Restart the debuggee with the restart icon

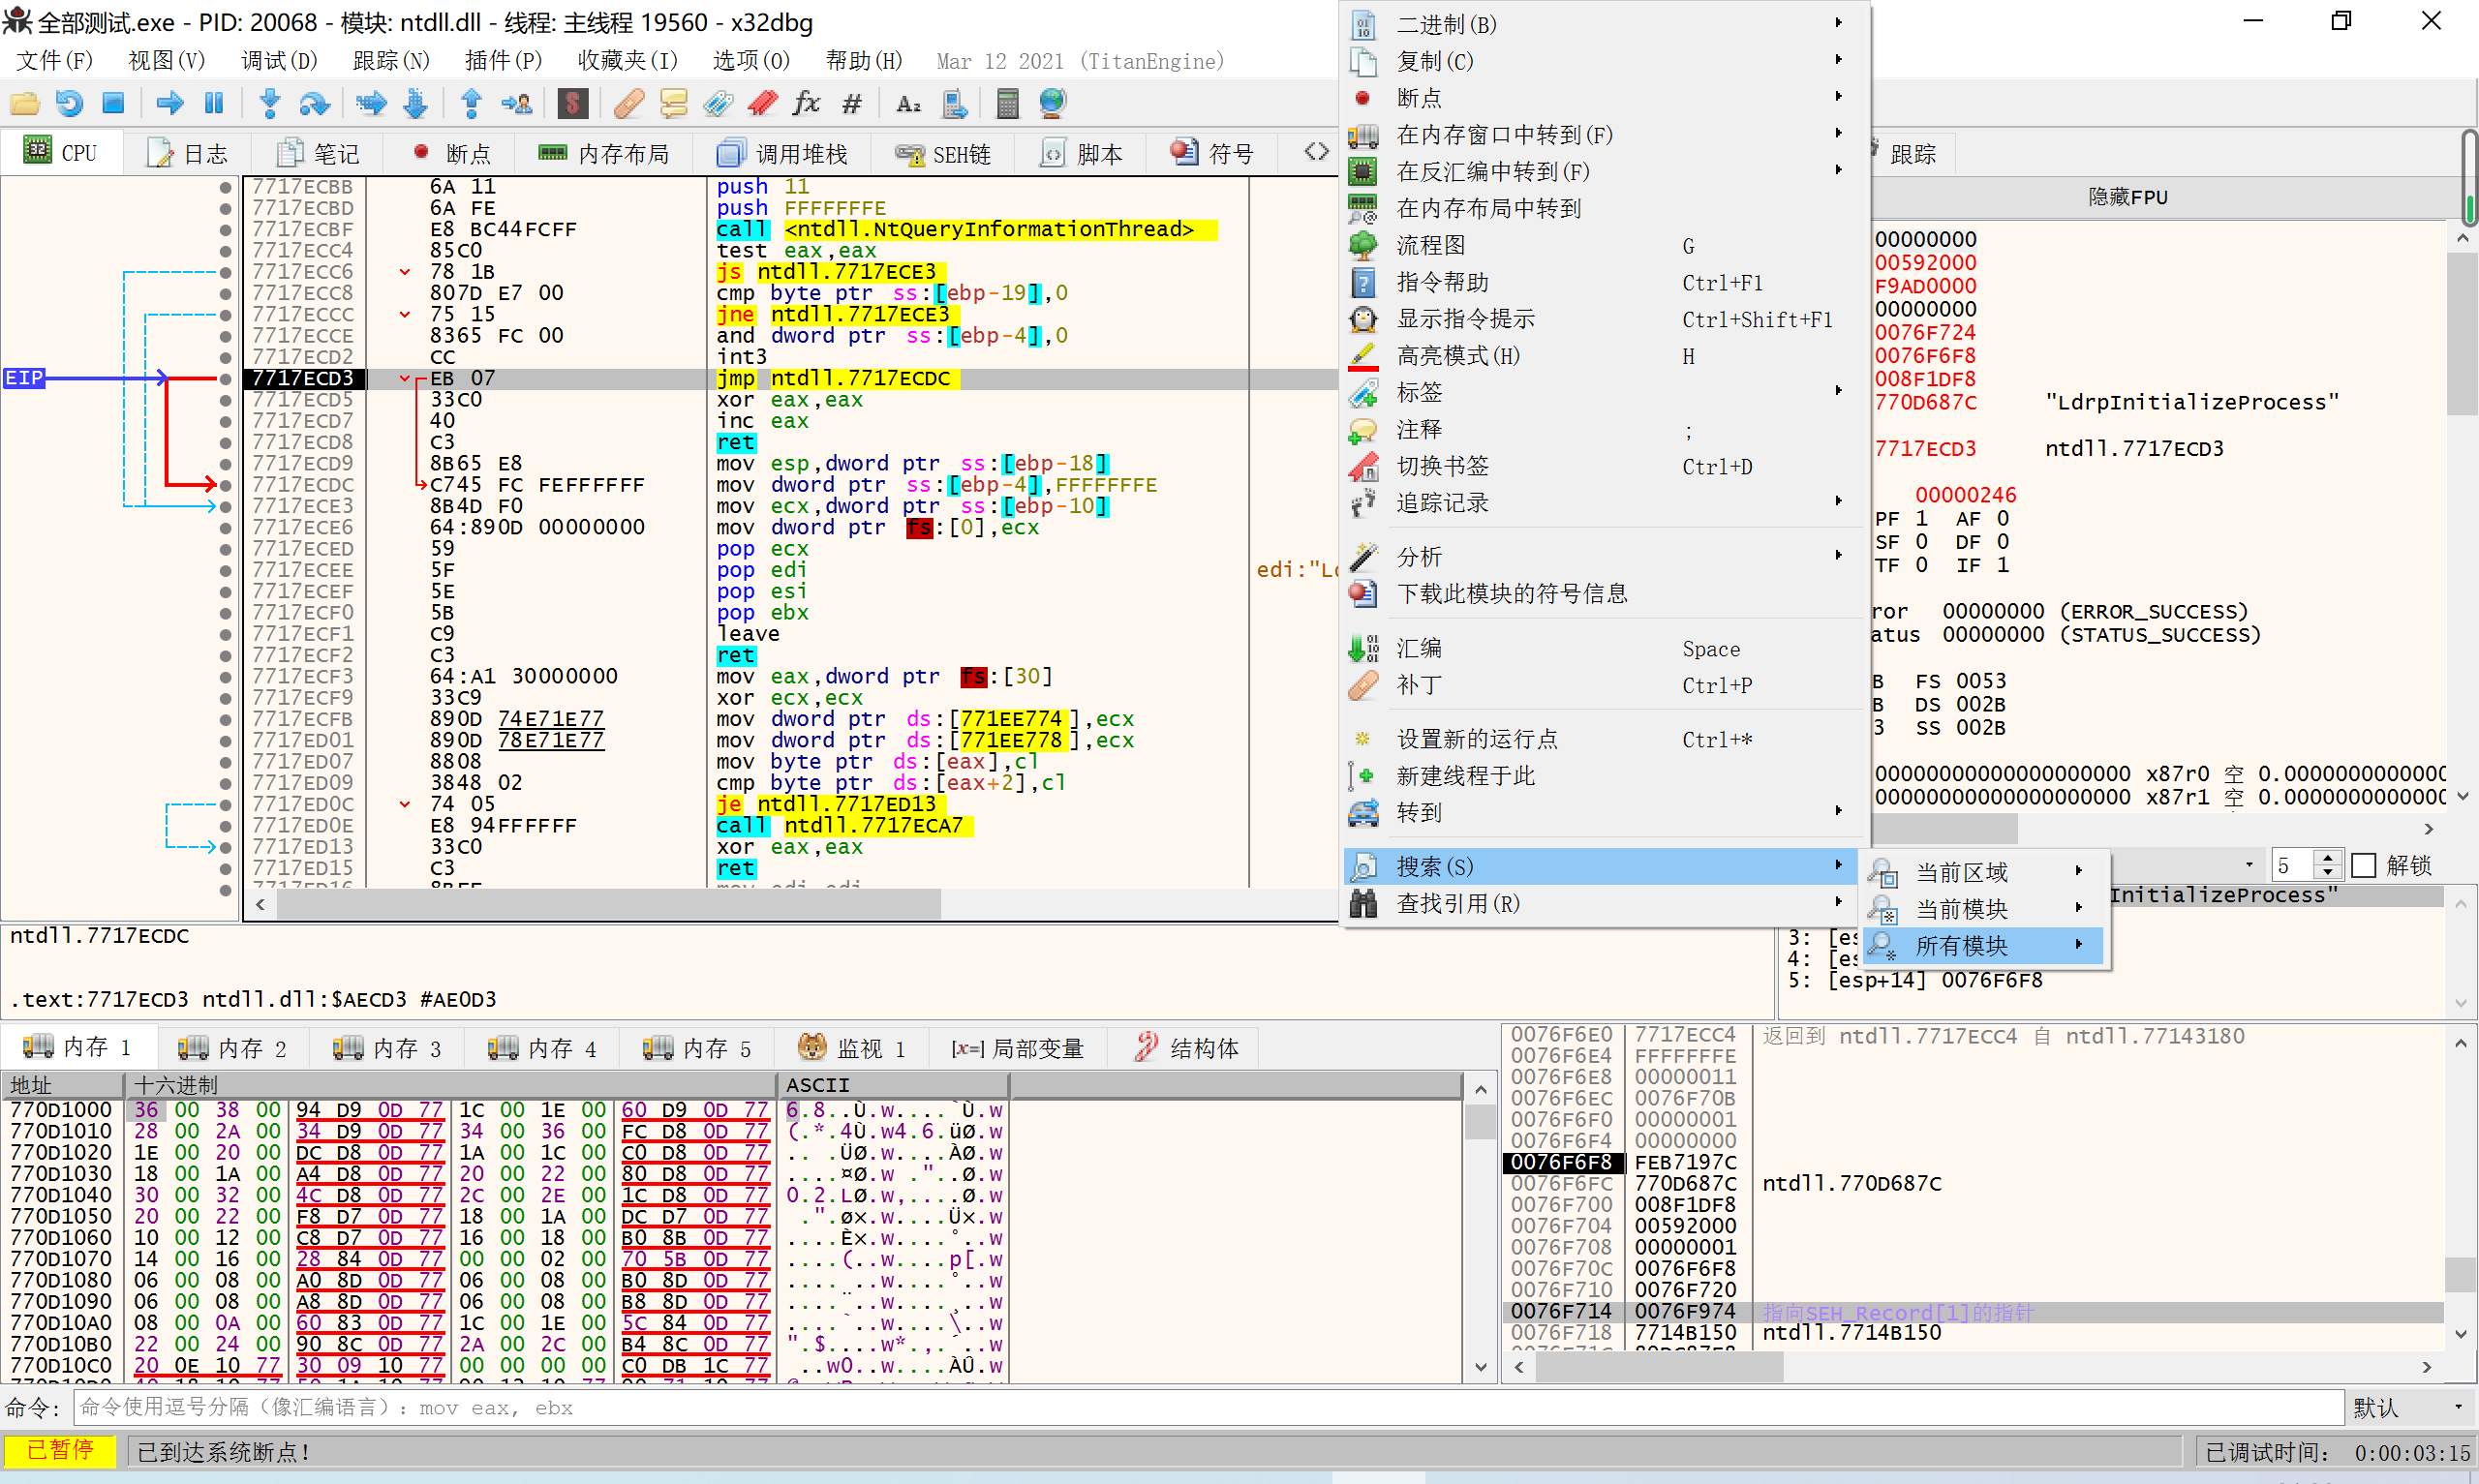[x=67, y=103]
